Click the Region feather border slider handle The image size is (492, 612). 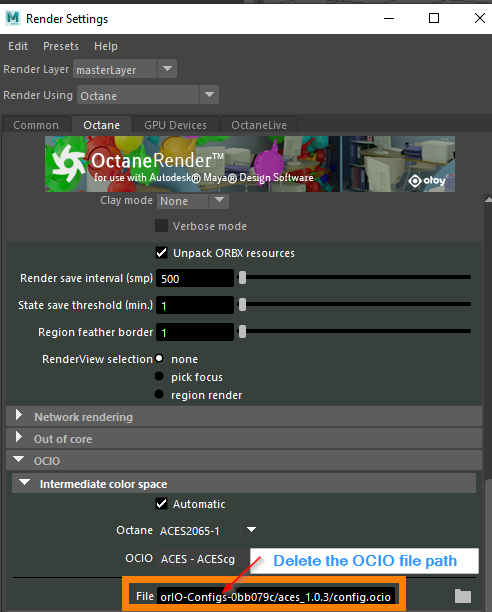point(242,331)
